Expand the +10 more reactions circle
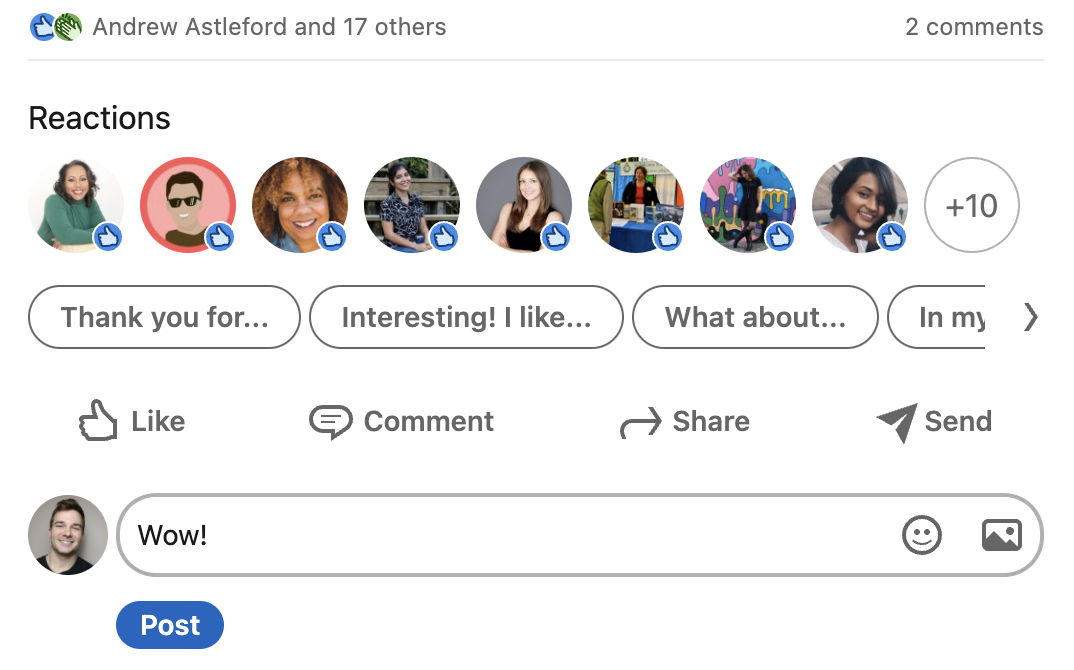This screenshot has width=1074, height=670. (971, 205)
